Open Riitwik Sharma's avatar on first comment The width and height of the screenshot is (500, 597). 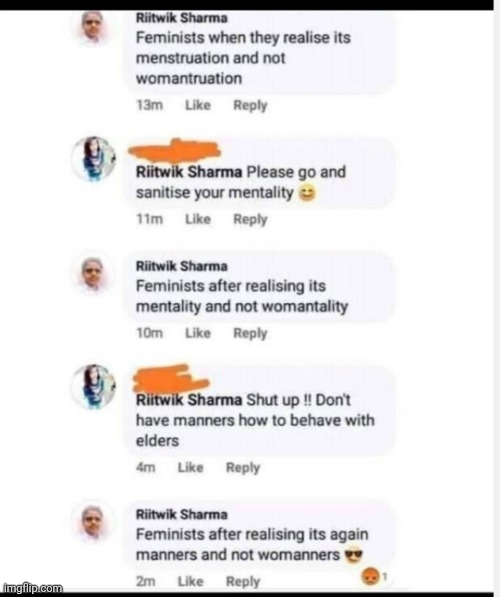(x=93, y=27)
